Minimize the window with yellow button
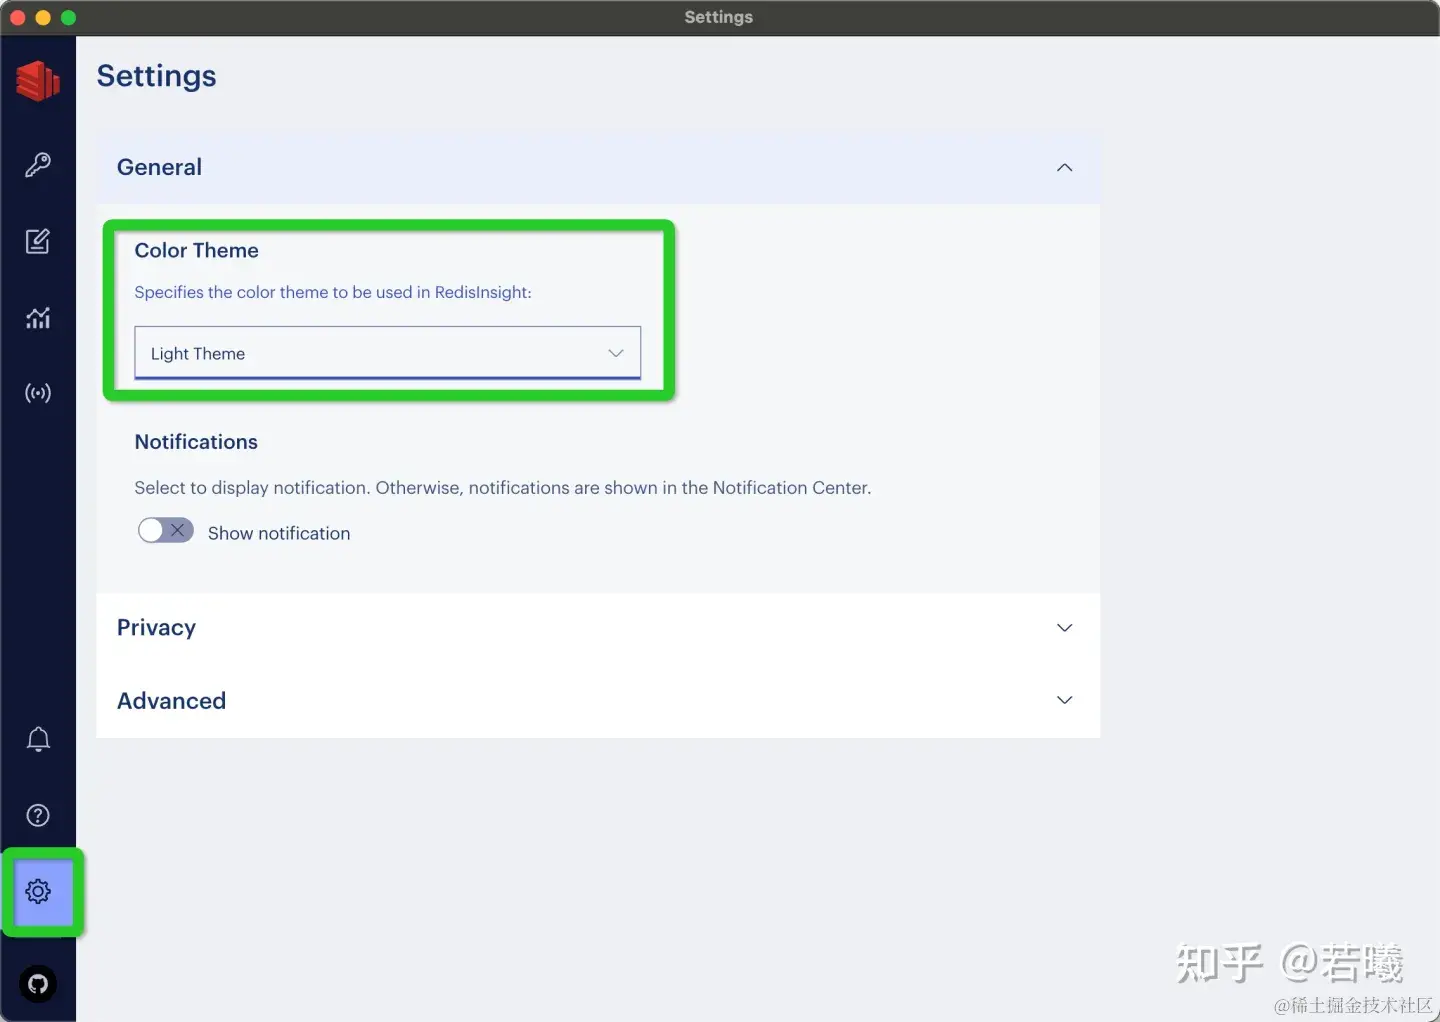This screenshot has height=1022, width=1440. pyautogui.click(x=43, y=18)
